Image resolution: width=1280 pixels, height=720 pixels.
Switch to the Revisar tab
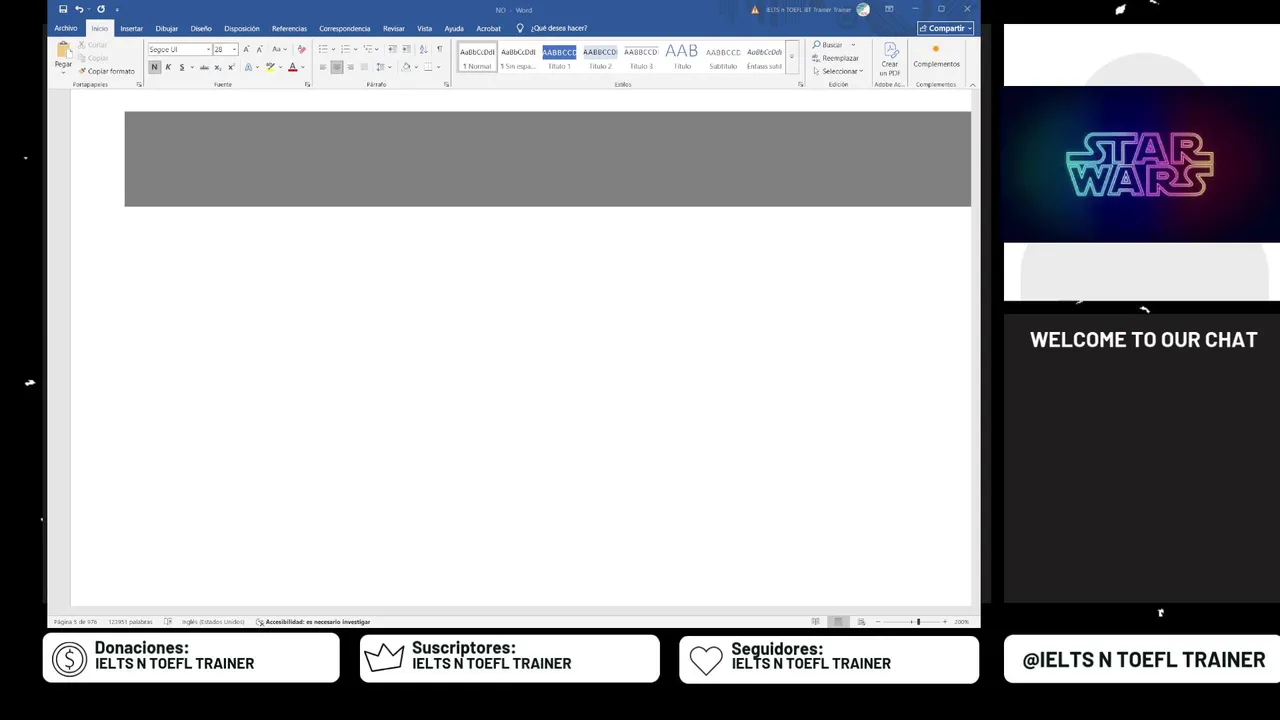click(x=394, y=28)
